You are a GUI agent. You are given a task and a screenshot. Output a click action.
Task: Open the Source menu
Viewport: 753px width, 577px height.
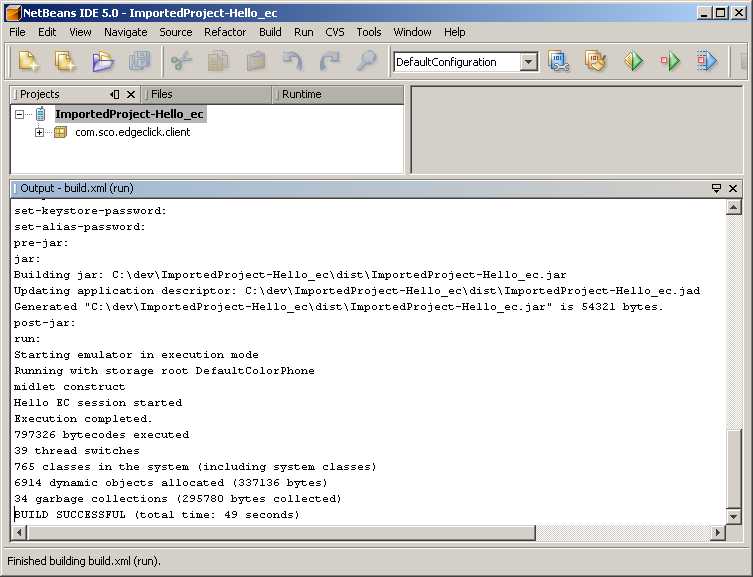pos(176,32)
